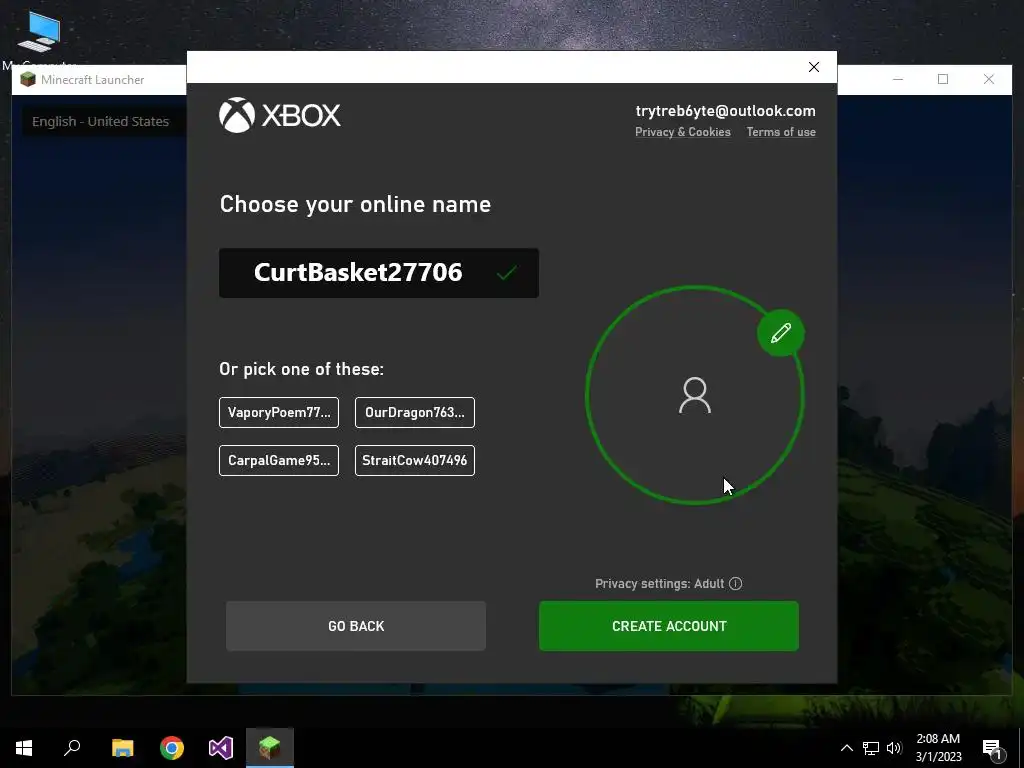Open the privacy settings info icon
This screenshot has height=768, width=1024.
(735, 583)
